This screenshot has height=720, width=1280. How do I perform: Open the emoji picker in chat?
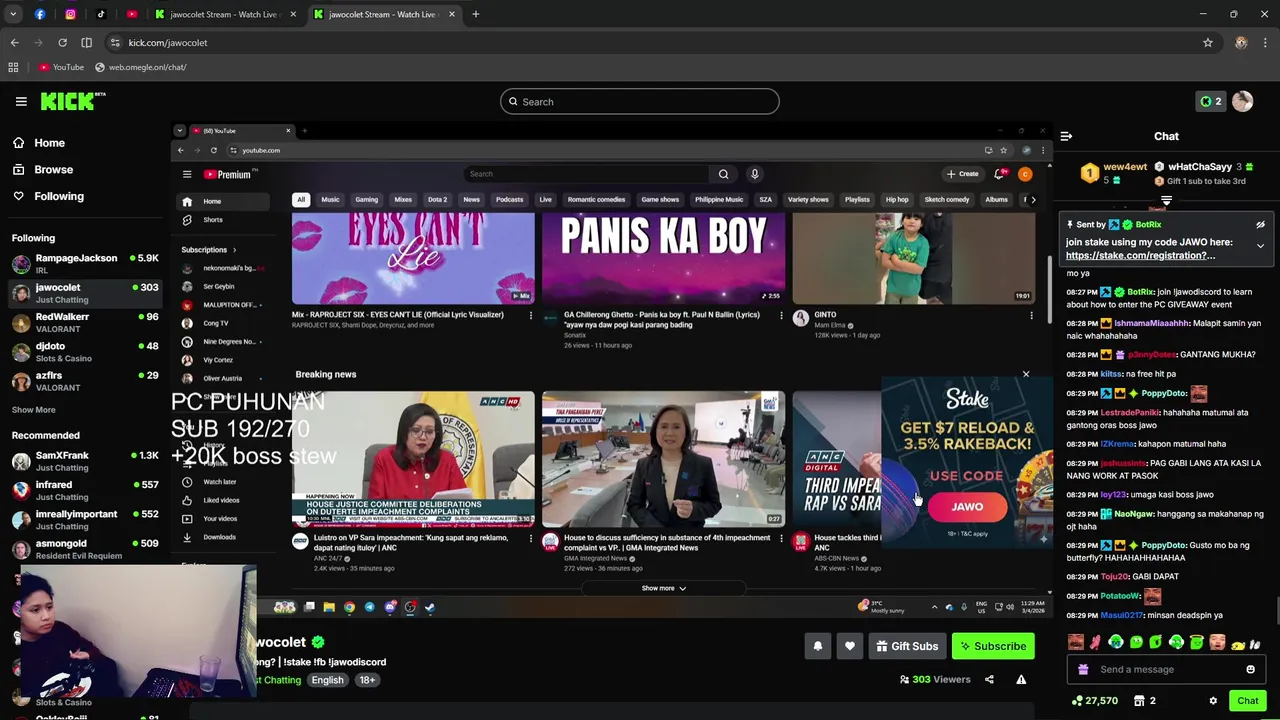(1250, 669)
